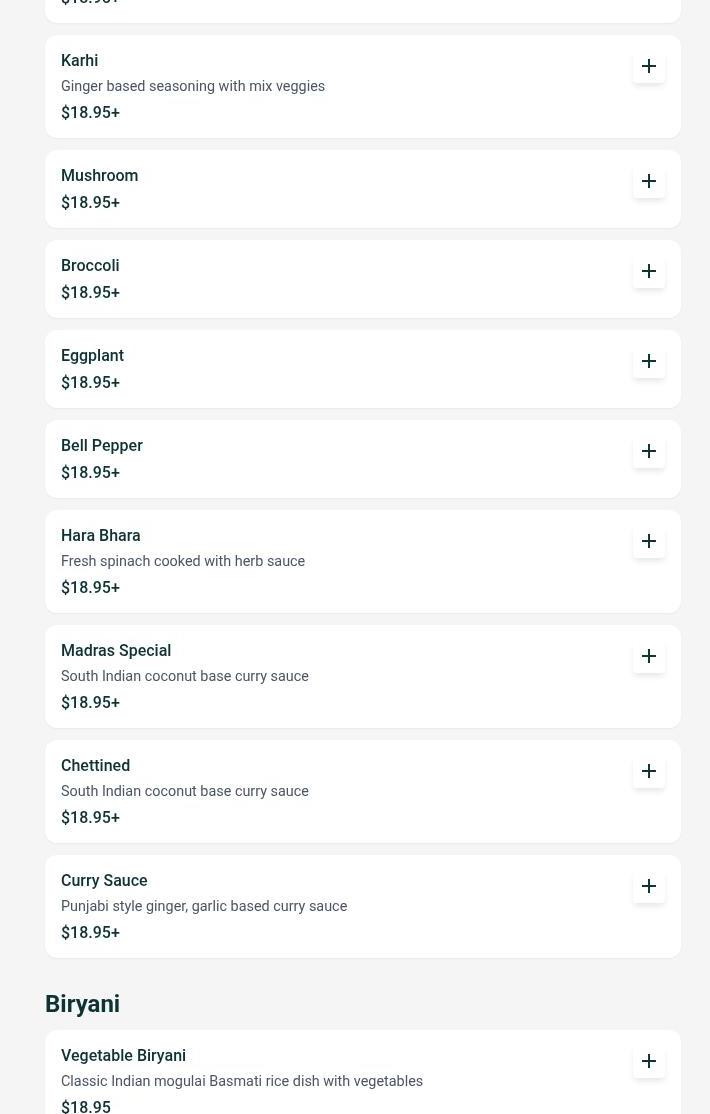
Task: Tap the plus icon beside Bell Pepper
Action: [x=648, y=451]
